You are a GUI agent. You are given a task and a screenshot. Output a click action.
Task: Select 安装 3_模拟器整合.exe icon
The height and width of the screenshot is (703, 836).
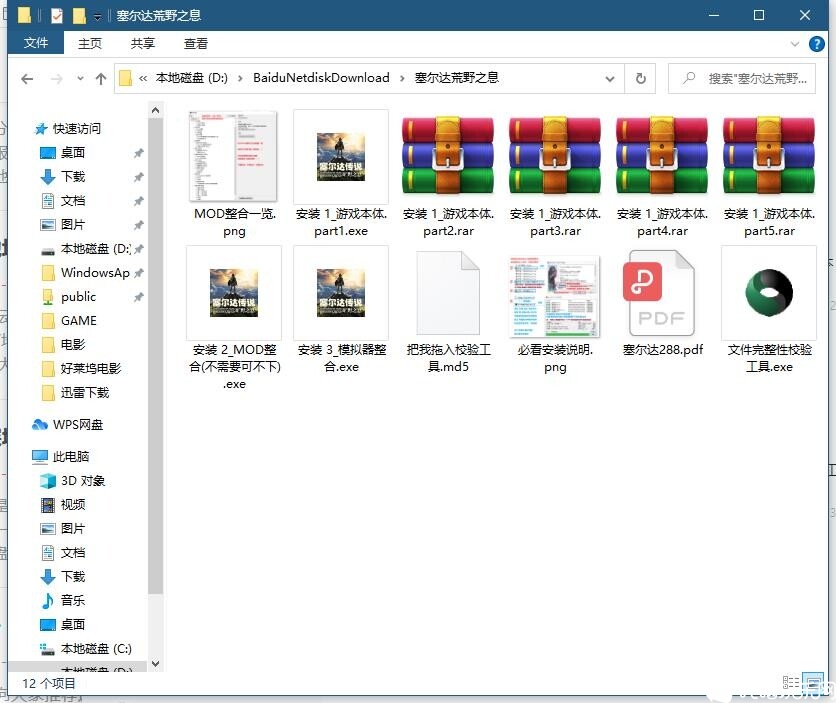(341, 293)
